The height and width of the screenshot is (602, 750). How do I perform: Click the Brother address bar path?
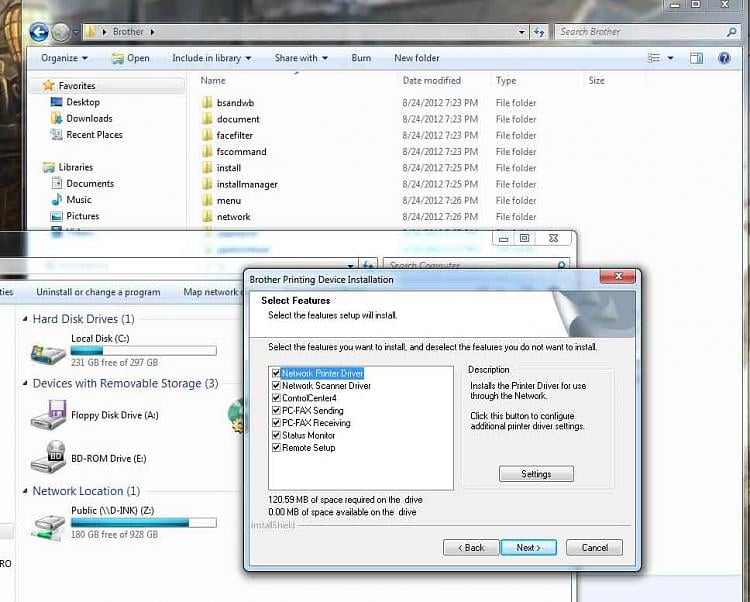128,32
